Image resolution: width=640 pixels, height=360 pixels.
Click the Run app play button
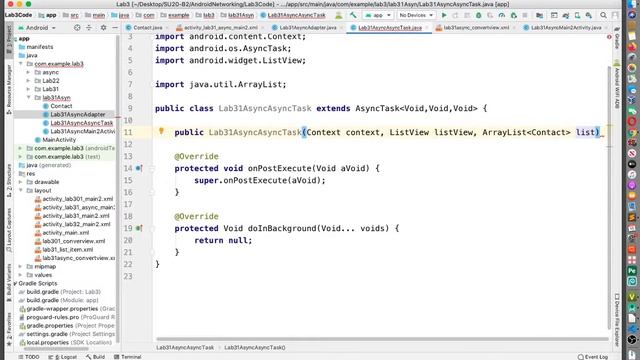444,16
